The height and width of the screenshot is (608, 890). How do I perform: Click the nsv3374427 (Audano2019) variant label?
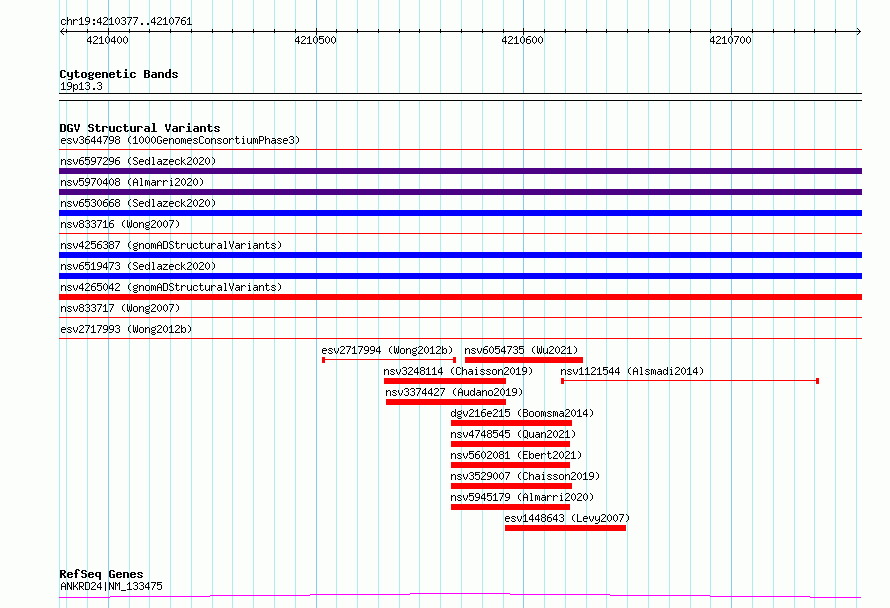click(454, 392)
